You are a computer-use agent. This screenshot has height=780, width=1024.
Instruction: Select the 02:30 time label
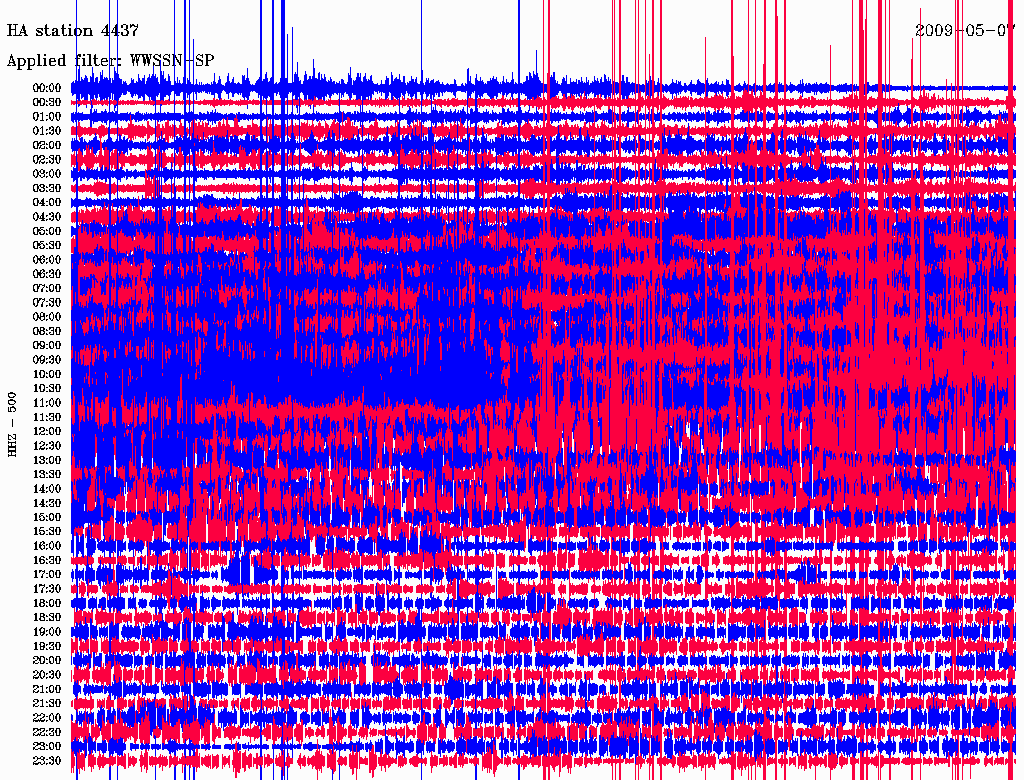[x=47, y=159]
